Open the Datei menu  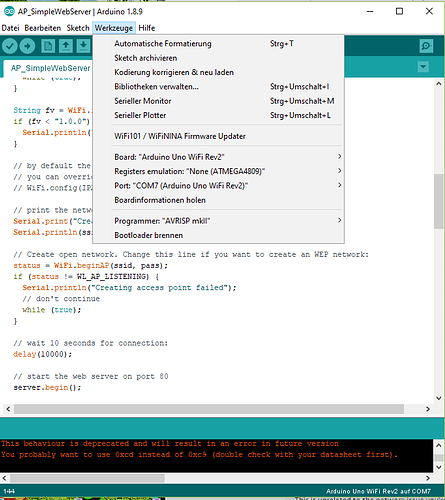10,28
